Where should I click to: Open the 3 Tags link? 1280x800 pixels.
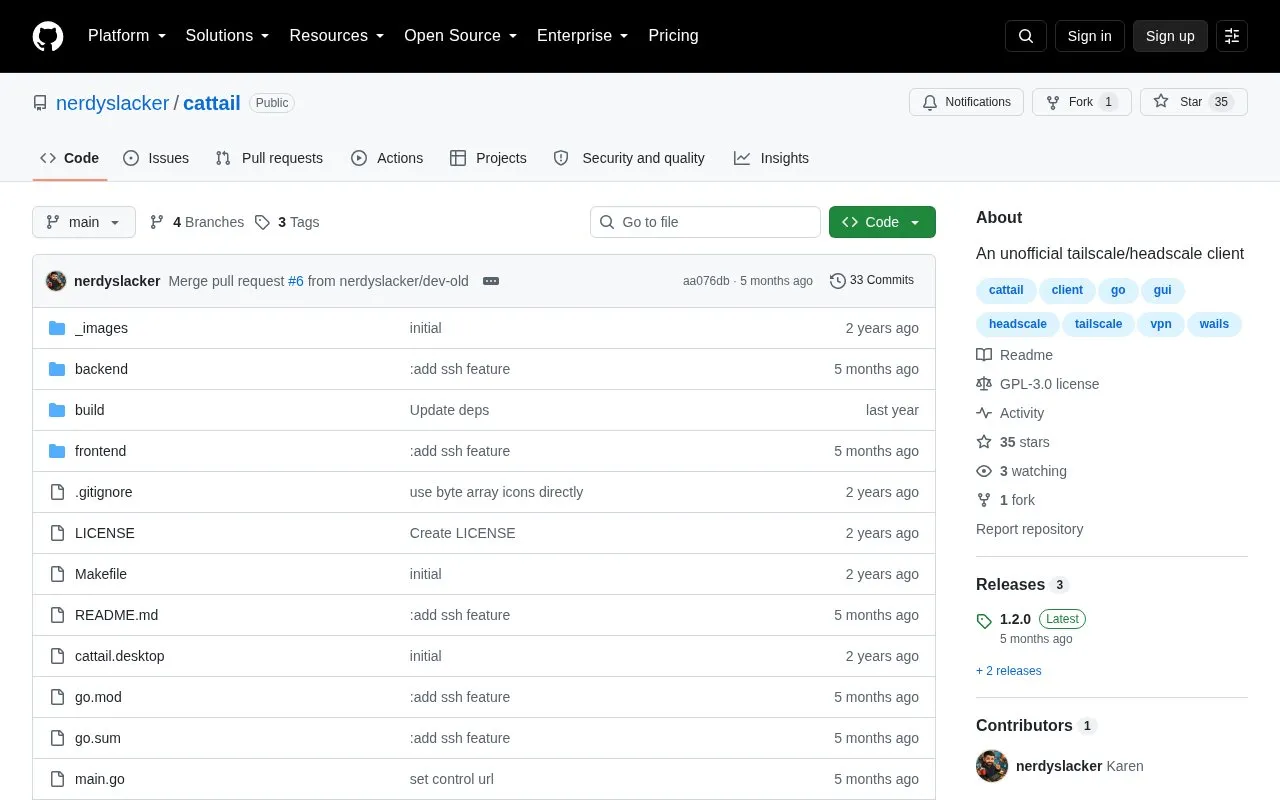287,222
